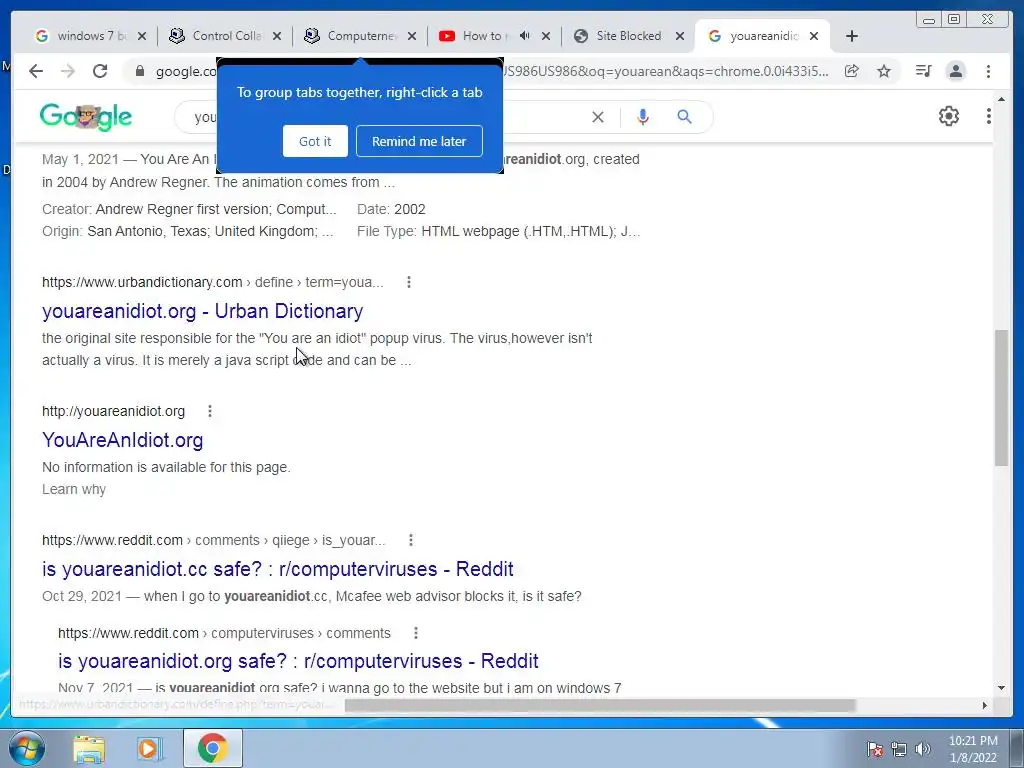Image resolution: width=1024 pixels, height=768 pixels.
Task: Close the youareanidiot tab
Action: [x=814, y=36]
